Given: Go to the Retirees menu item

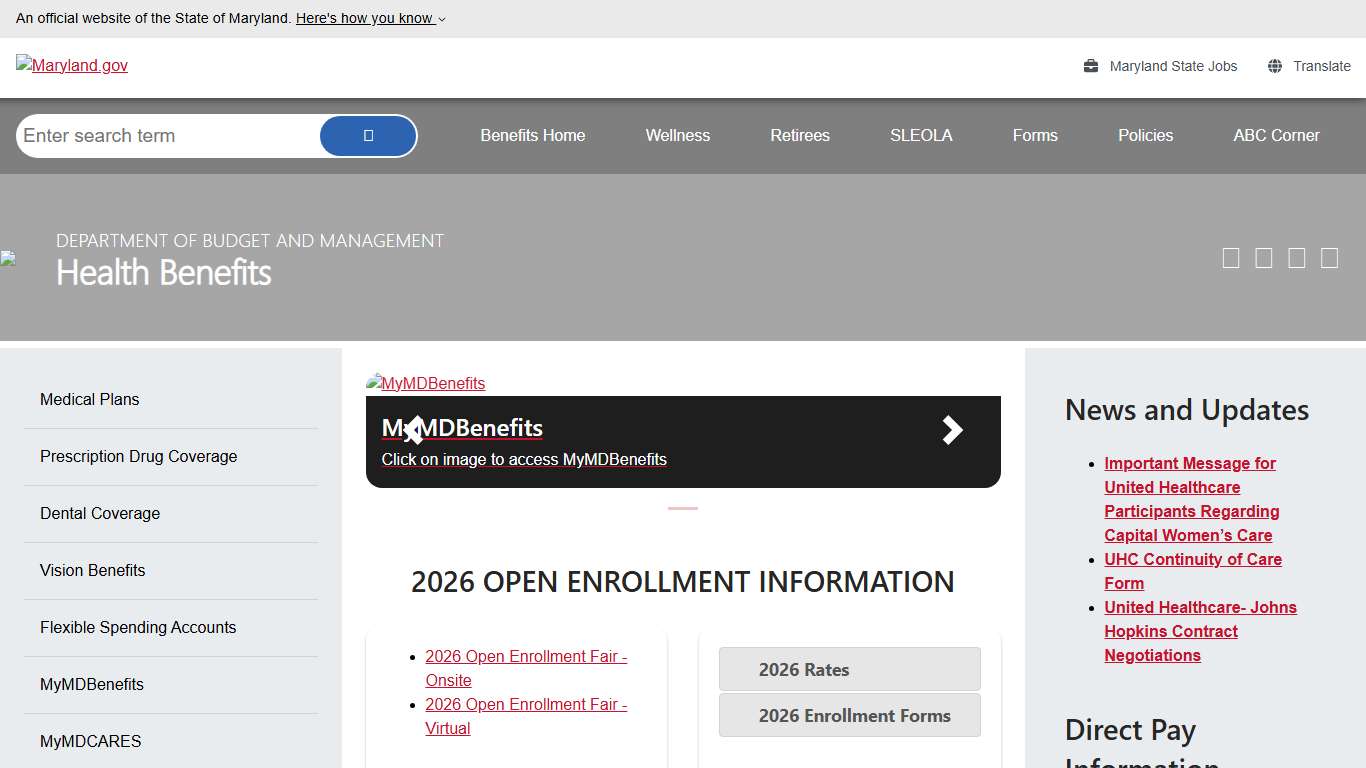Looking at the screenshot, I should (799, 136).
